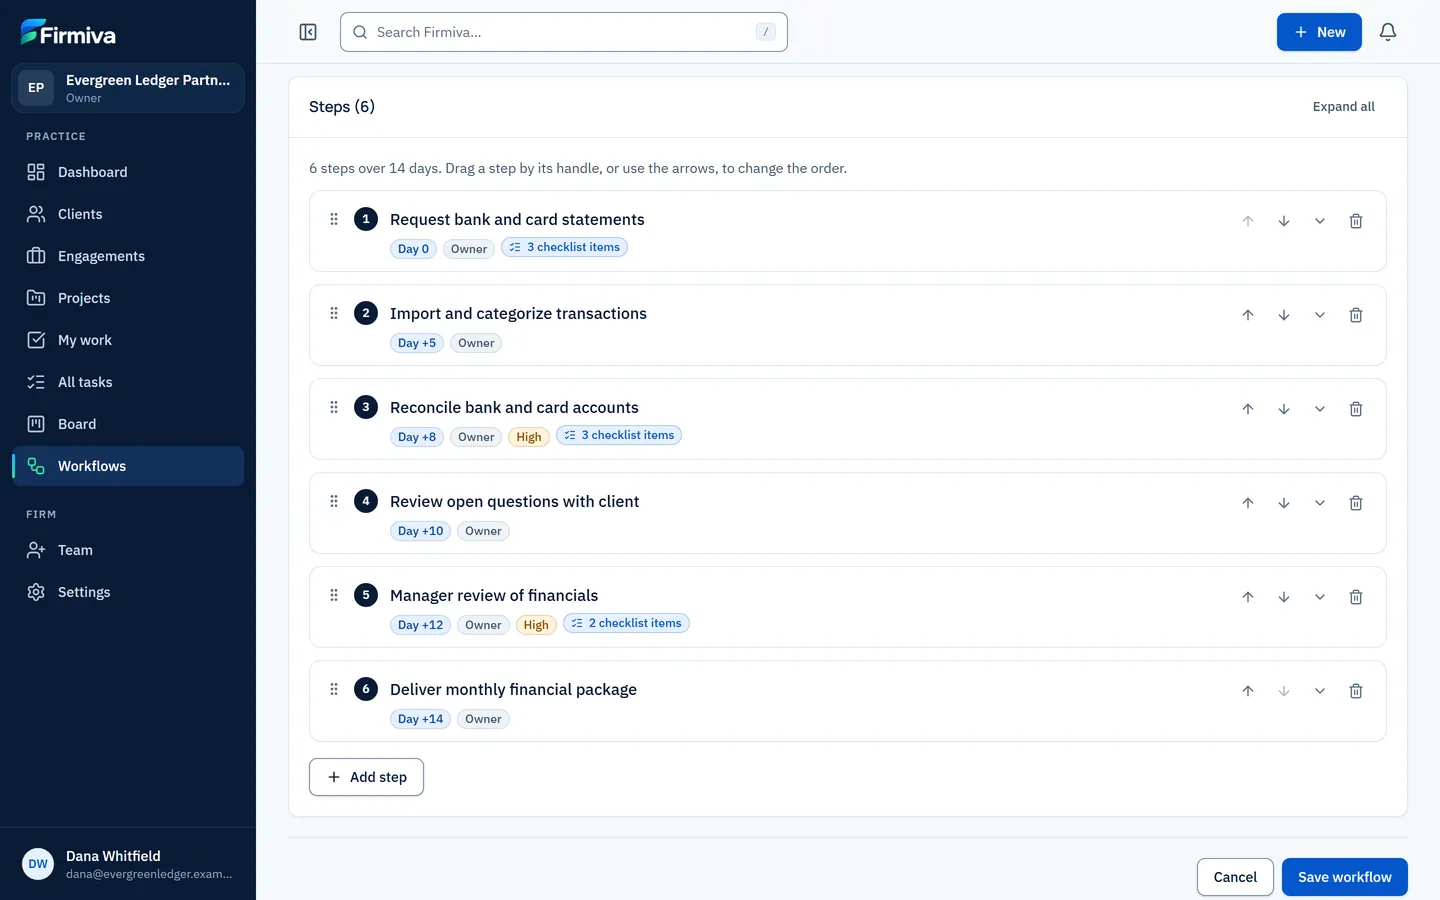Open firm Settings
The height and width of the screenshot is (900, 1440).
128,592
